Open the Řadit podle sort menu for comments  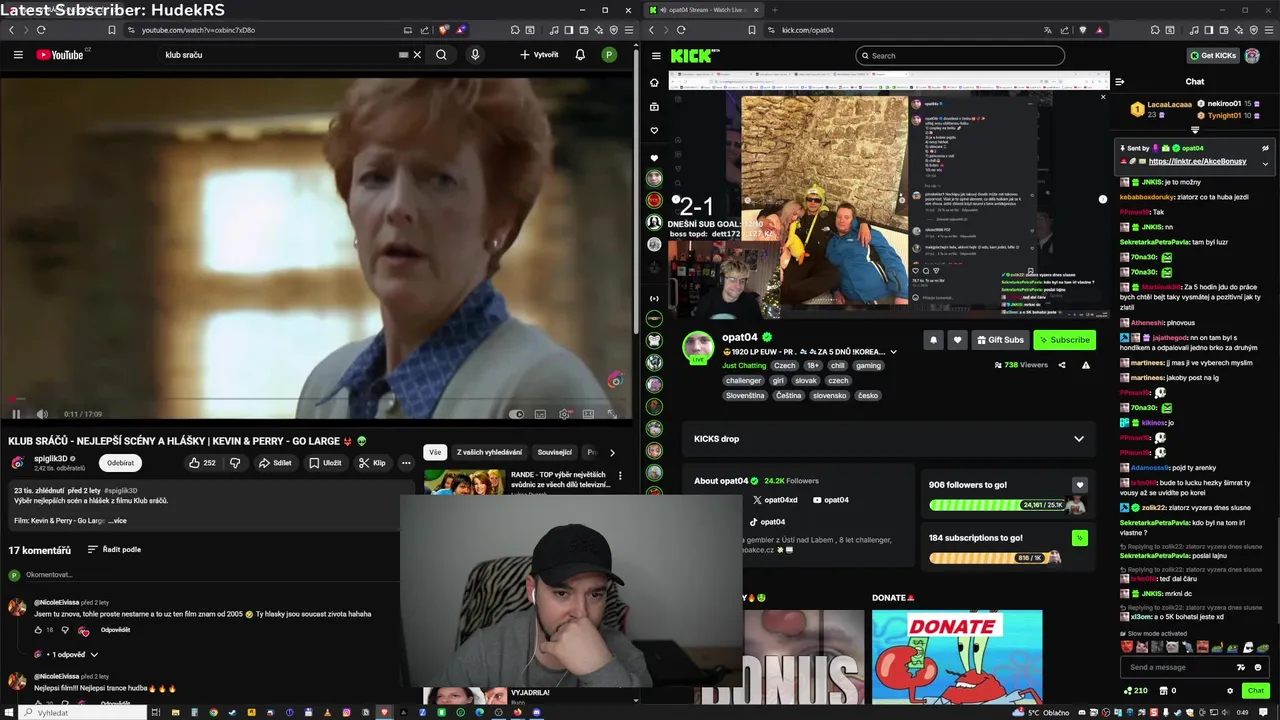[114, 549]
